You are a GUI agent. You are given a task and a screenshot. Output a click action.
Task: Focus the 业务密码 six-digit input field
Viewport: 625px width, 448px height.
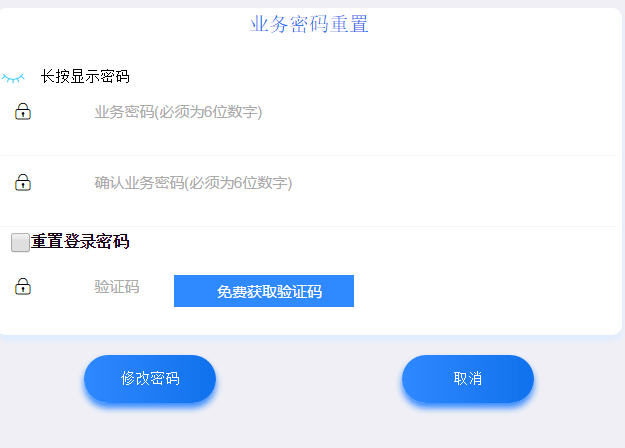(300, 112)
